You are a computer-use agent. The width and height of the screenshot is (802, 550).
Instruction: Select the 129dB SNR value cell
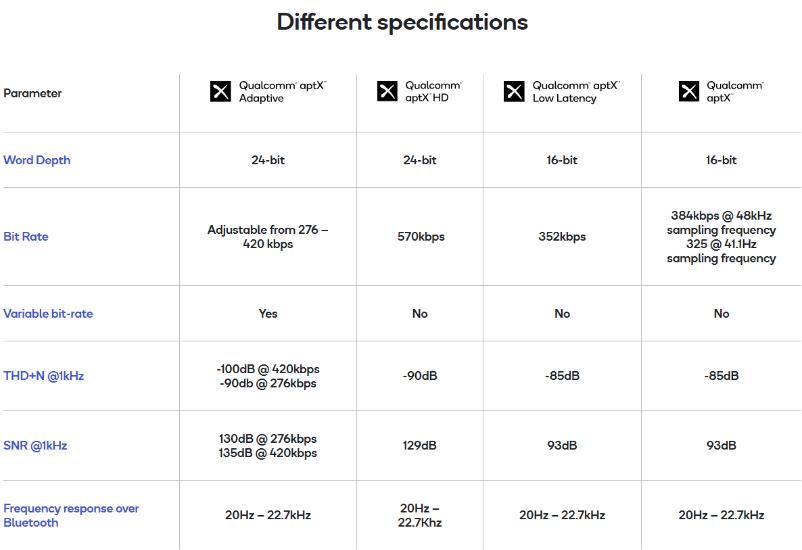tap(420, 446)
